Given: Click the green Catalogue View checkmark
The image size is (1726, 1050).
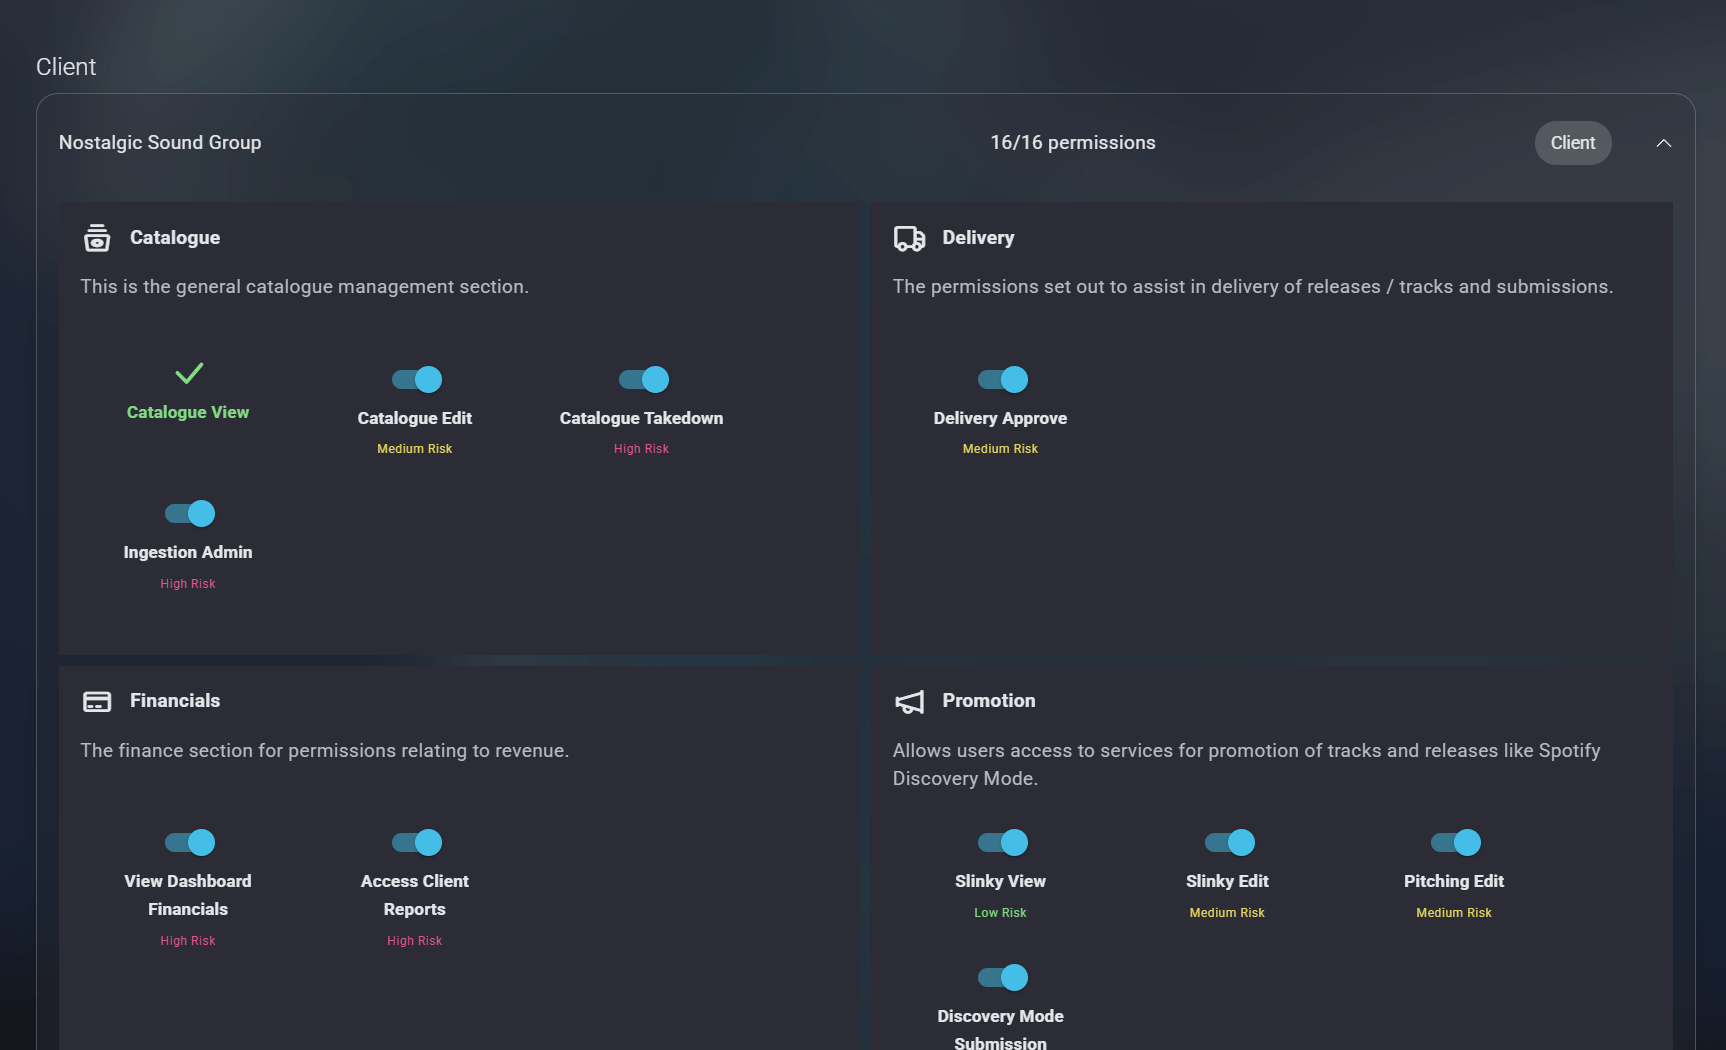Looking at the screenshot, I should click(x=189, y=373).
